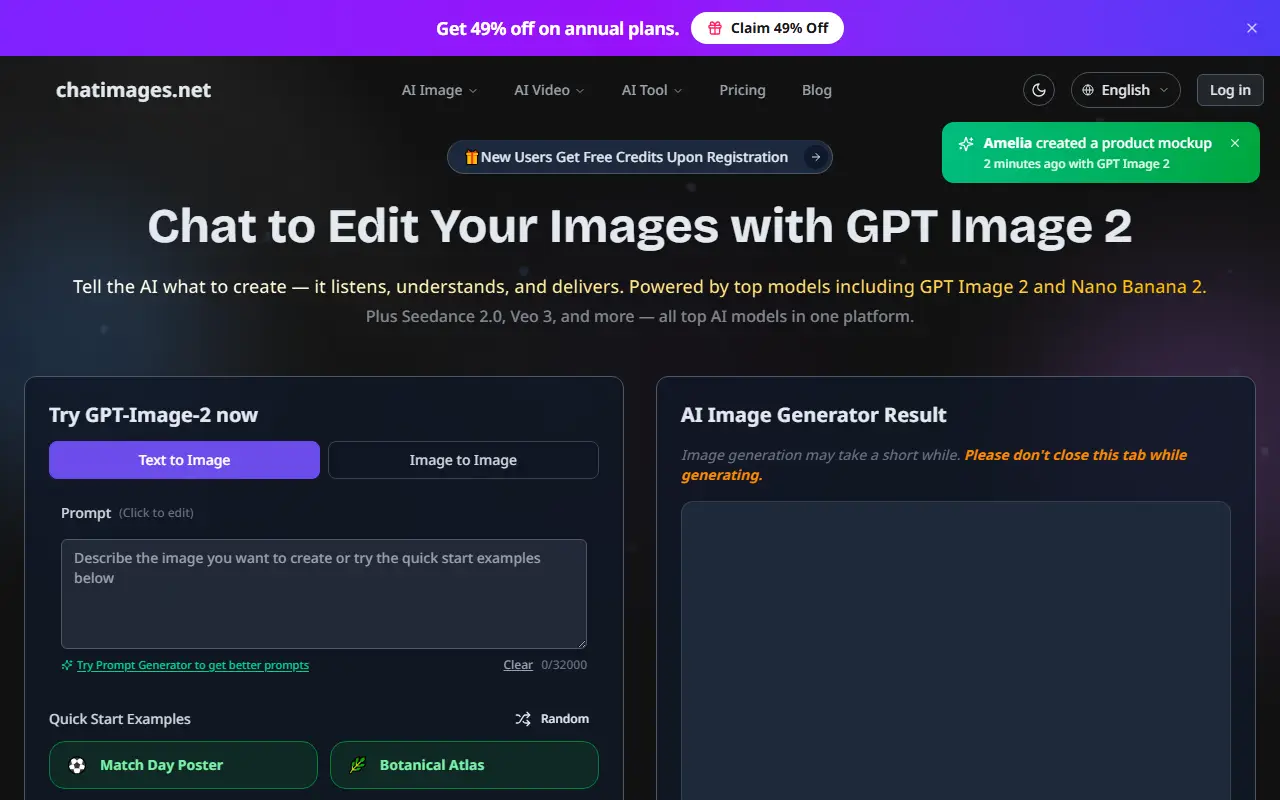Image resolution: width=1280 pixels, height=800 pixels.
Task: Click the gift emoji on Free Credits banner
Action: click(472, 157)
